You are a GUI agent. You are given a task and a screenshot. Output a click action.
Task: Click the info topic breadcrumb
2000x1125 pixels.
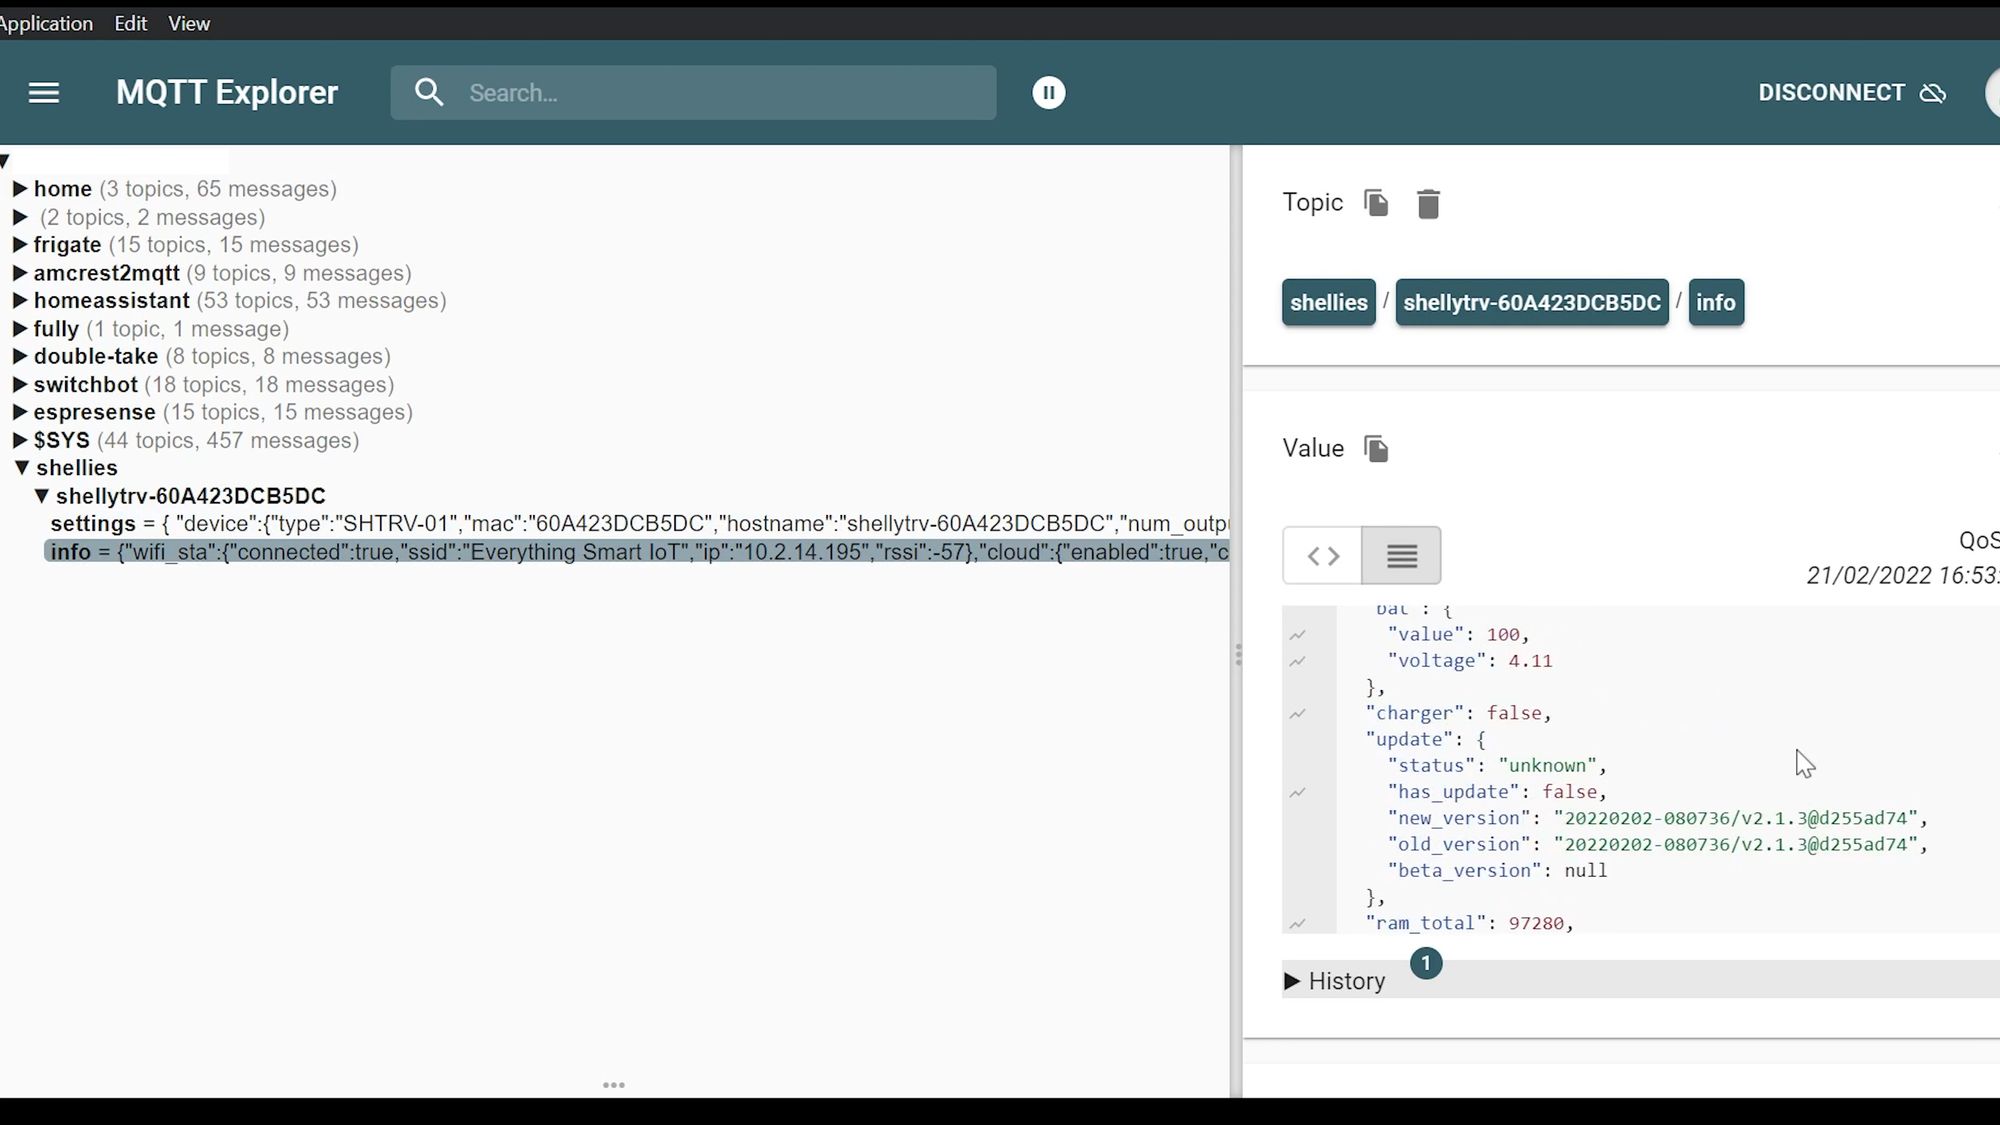click(x=1716, y=303)
